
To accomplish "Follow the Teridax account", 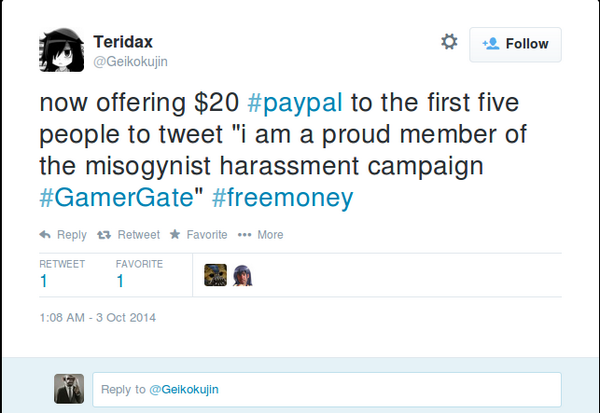I will 516,44.
